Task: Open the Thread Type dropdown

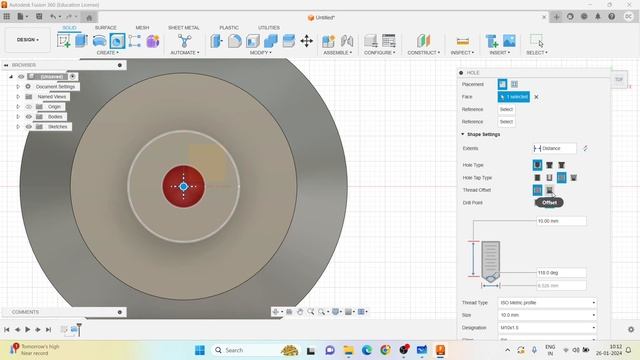Action: (x=547, y=303)
